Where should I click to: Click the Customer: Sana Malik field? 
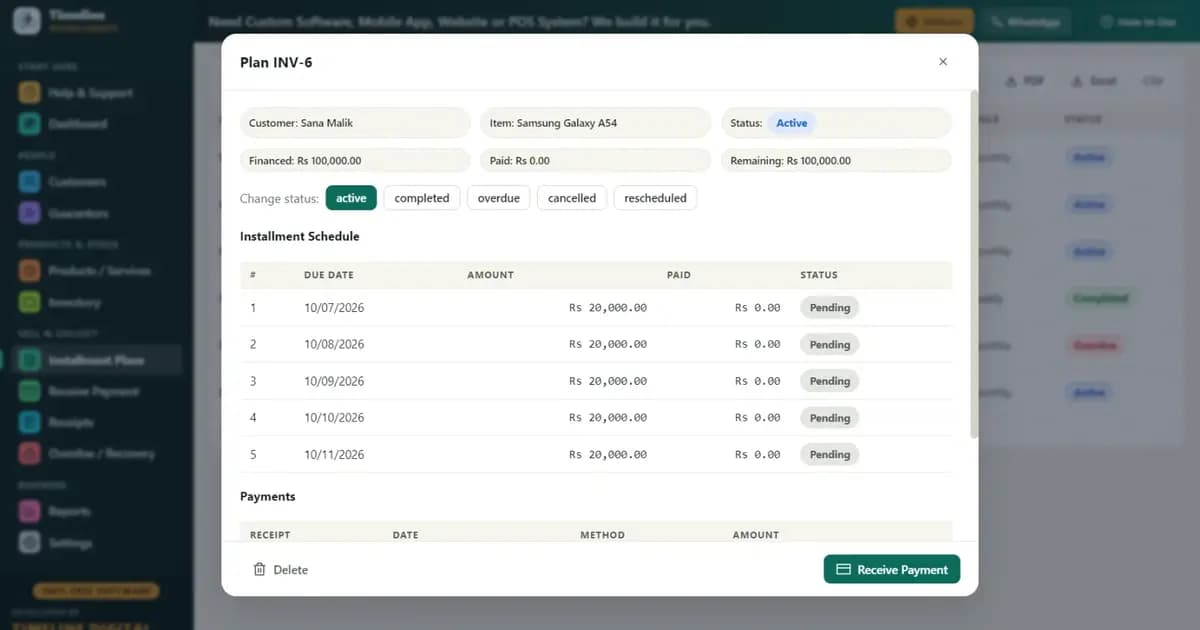[355, 123]
